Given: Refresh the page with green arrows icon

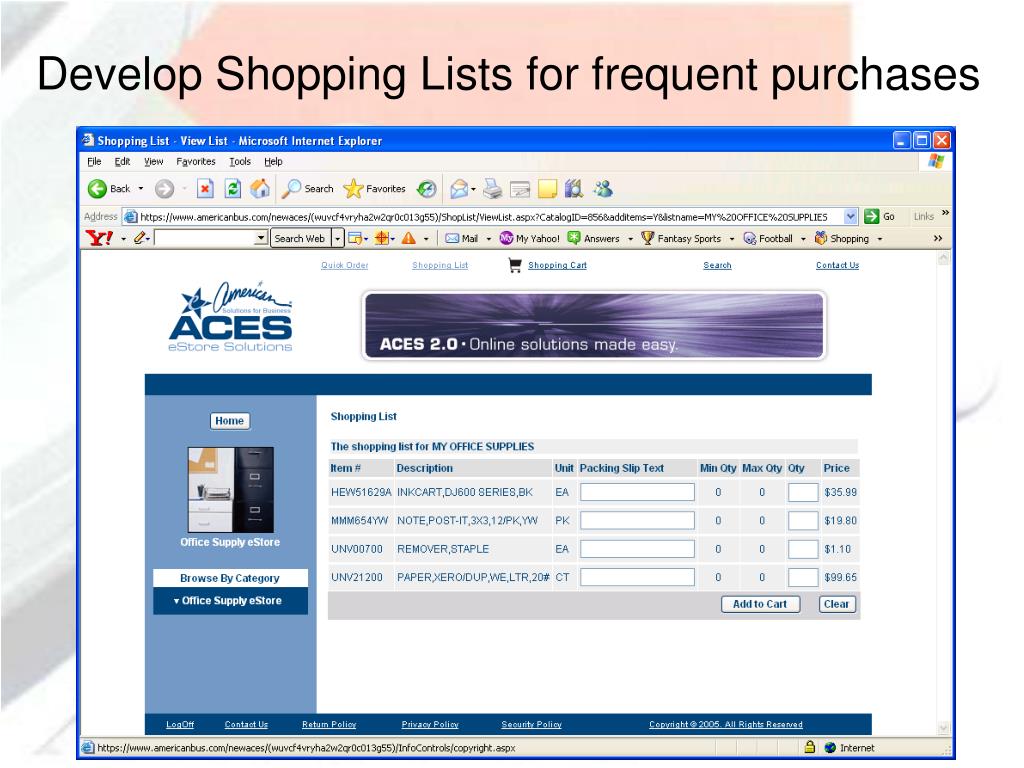Looking at the screenshot, I should (232, 189).
